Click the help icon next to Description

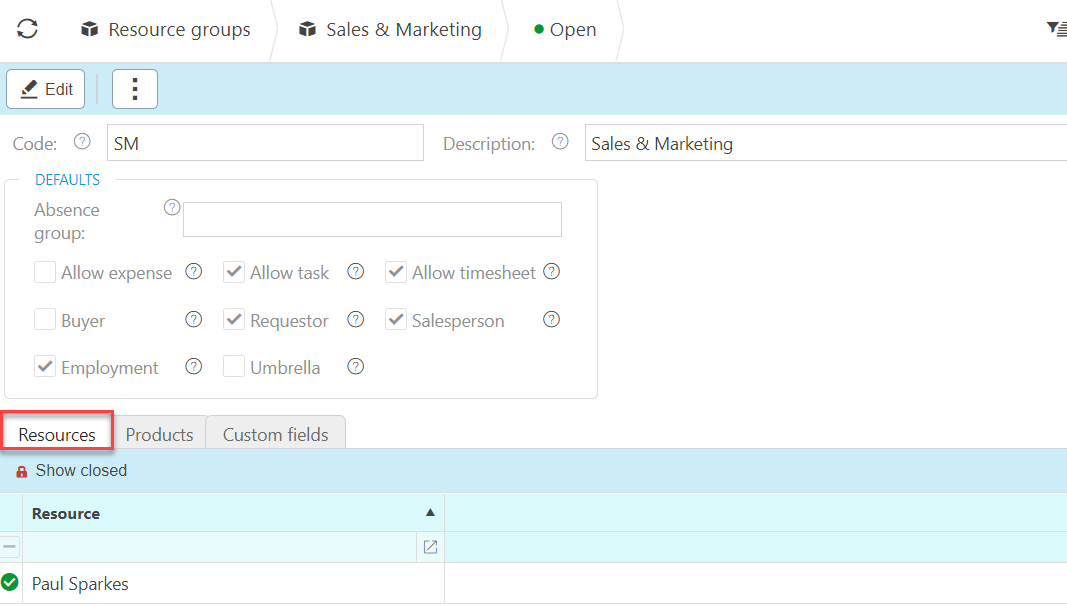(560, 142)
